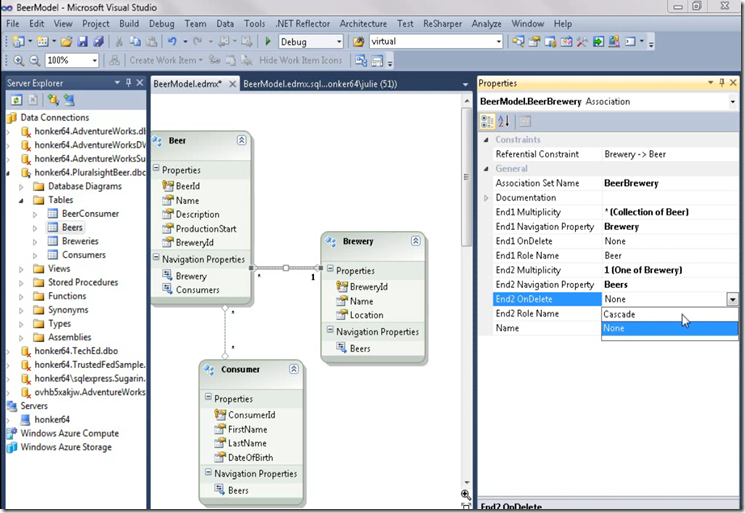Click the Zoom In magnifier icon
745x513 pixels.
19,60
